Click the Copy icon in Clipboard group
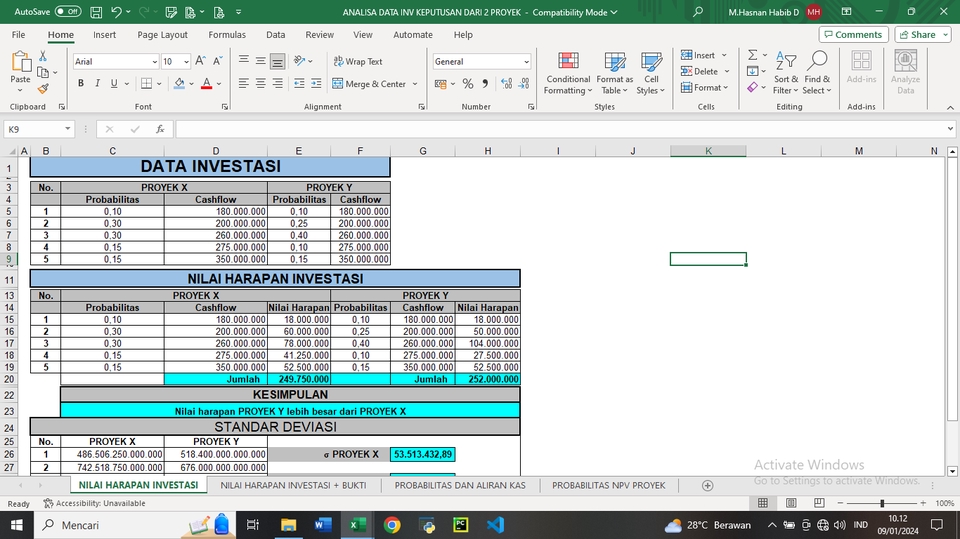This screenshot has width=960, height=539. click(x=43, y=72)
